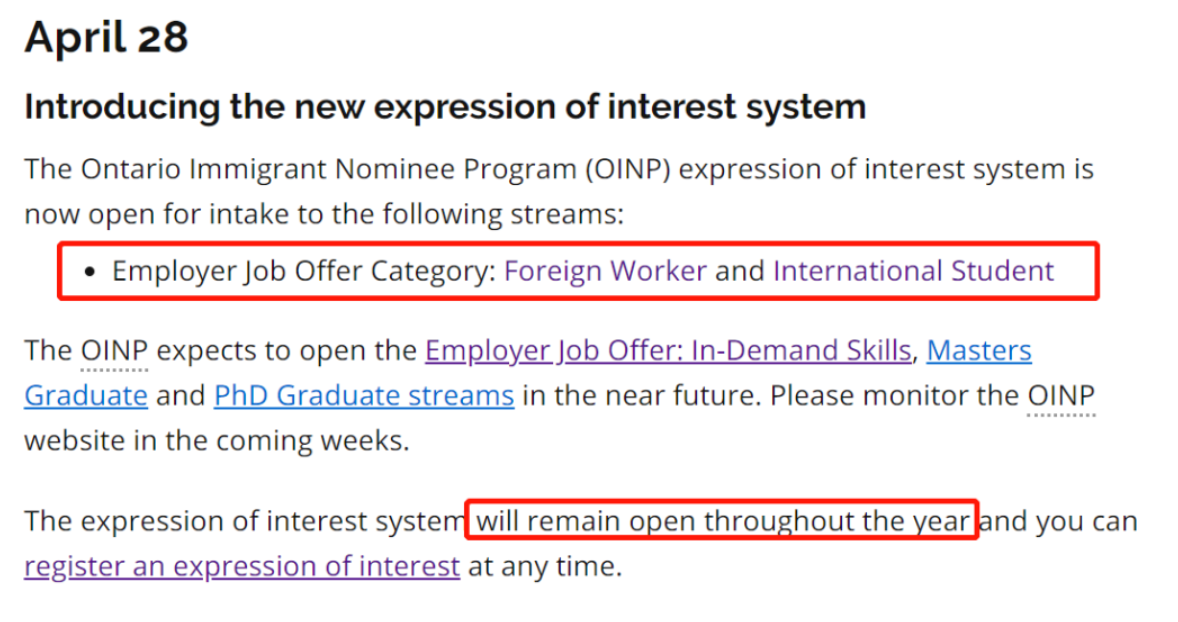Click the "Employer Job Offer Category:" label
This screenshot has height=622, width=1178.
304,271
